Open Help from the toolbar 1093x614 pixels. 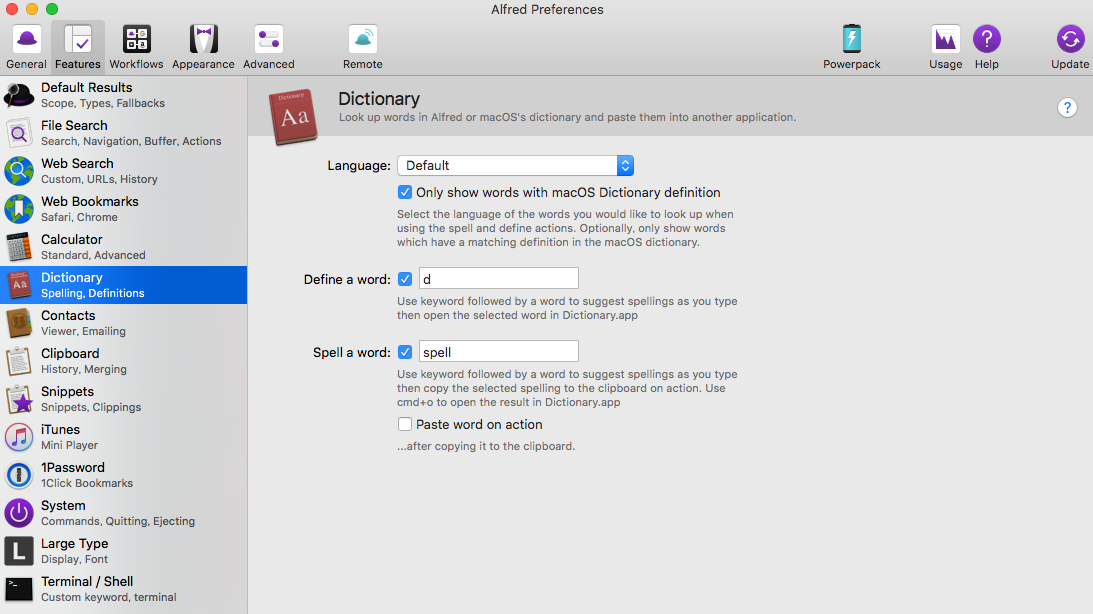(987, 47)
